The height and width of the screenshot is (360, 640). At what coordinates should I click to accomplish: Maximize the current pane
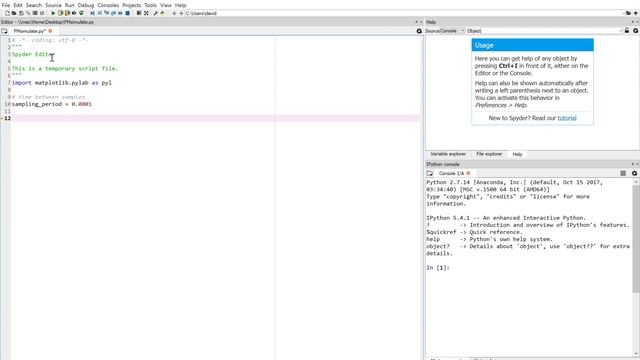coord(139,13)
